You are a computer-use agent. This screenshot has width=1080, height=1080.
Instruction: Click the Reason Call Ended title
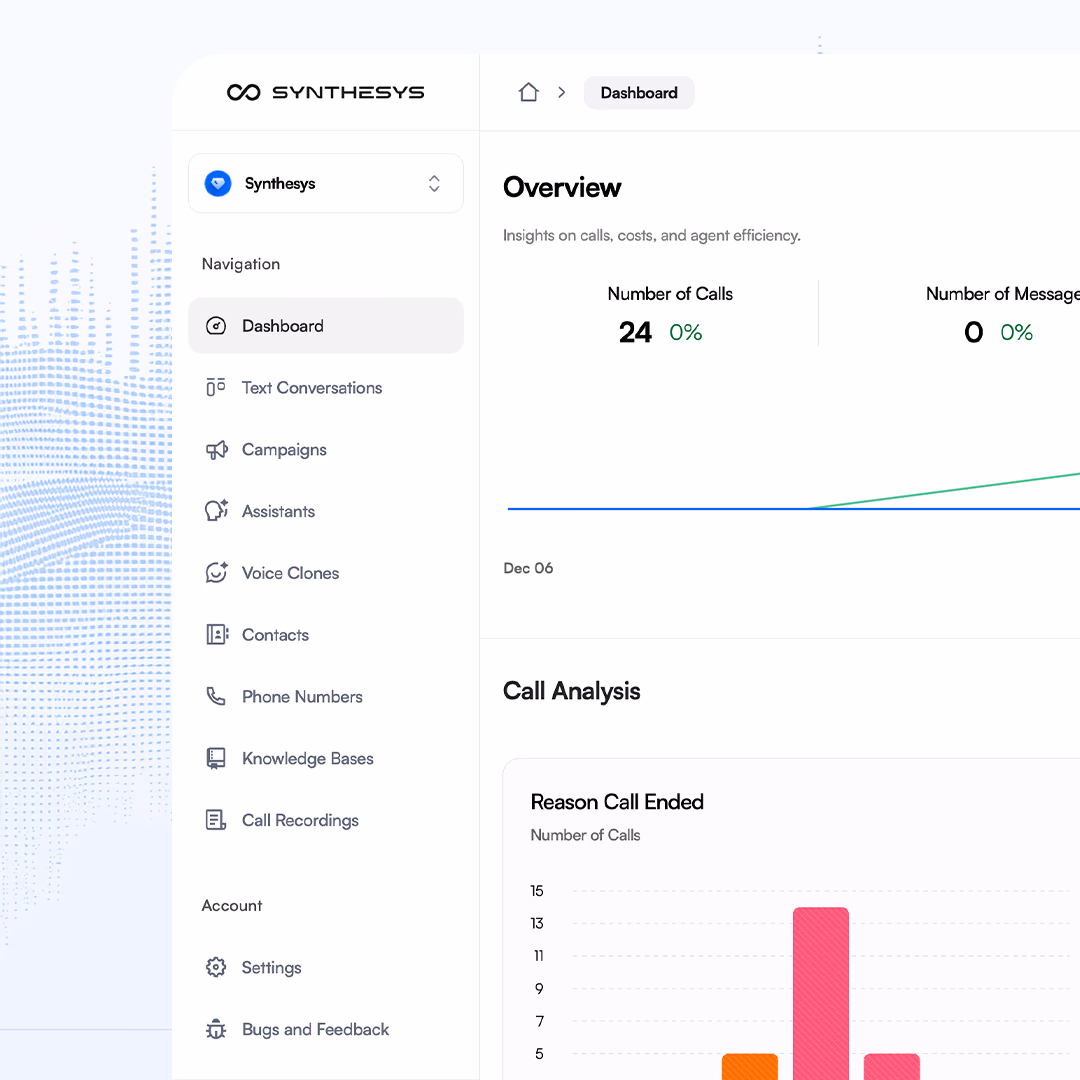(x=616, y=802)
